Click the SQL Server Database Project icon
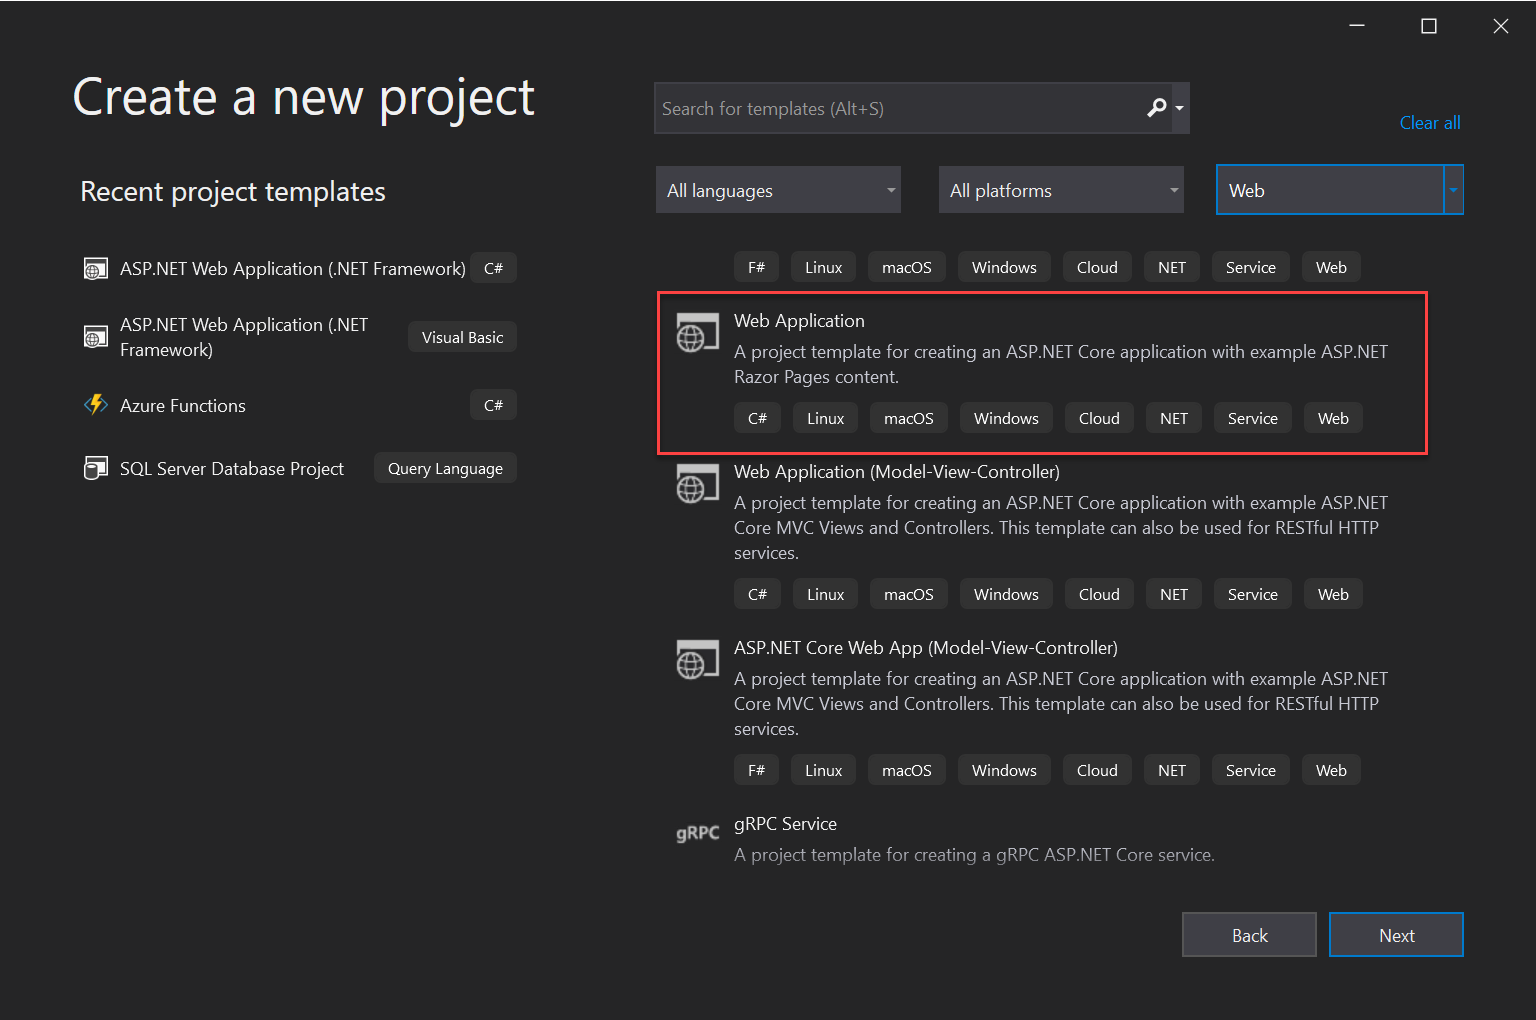Viewport: 1536px width, 1020px height. coord(95,467)
